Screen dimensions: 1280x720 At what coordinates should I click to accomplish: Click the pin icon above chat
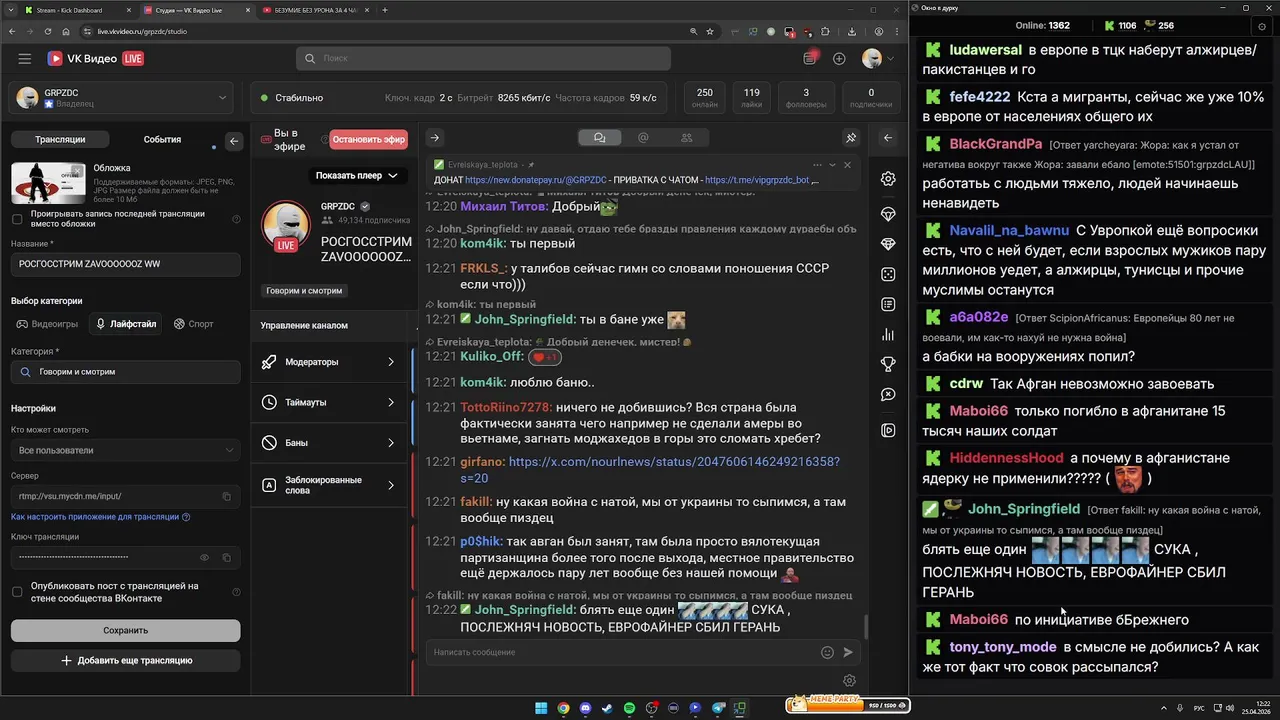pyautogui.click(x=851, y=138)
